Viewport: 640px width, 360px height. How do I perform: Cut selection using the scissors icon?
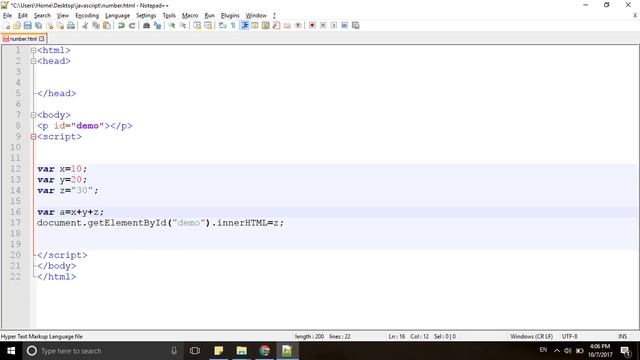click(85, 25)
